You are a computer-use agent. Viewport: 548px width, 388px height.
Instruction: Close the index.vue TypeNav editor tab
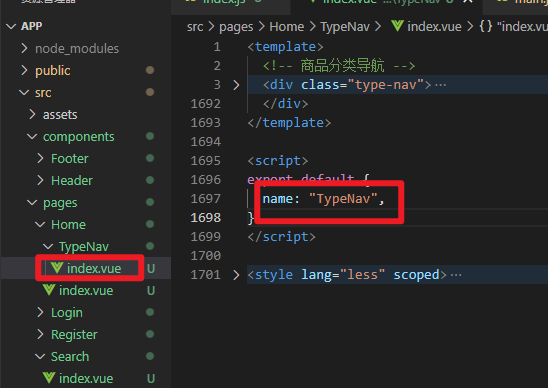click(x=467, y=2)
